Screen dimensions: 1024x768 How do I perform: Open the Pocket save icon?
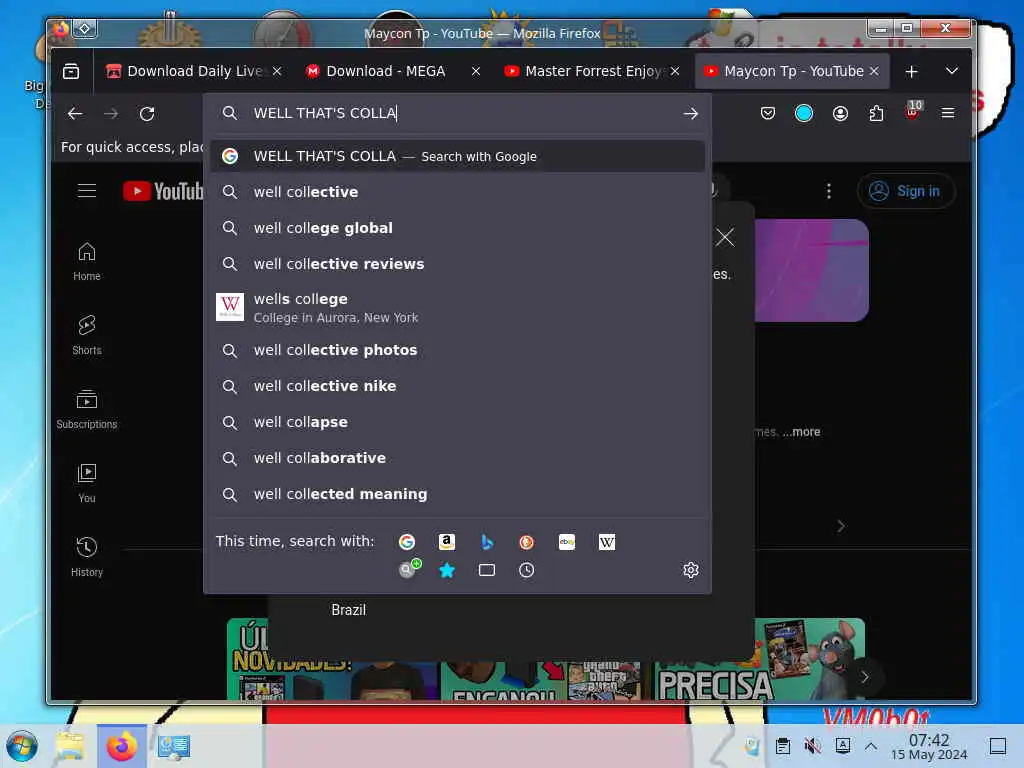coord(768,114)
